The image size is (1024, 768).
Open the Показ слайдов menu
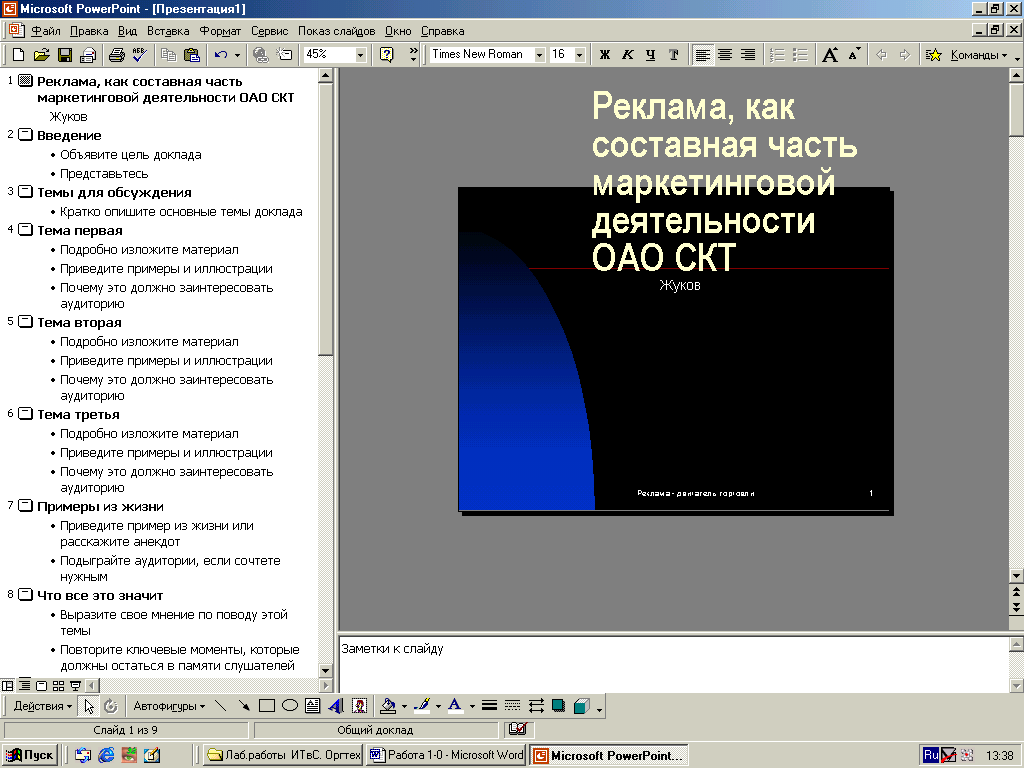336,31
